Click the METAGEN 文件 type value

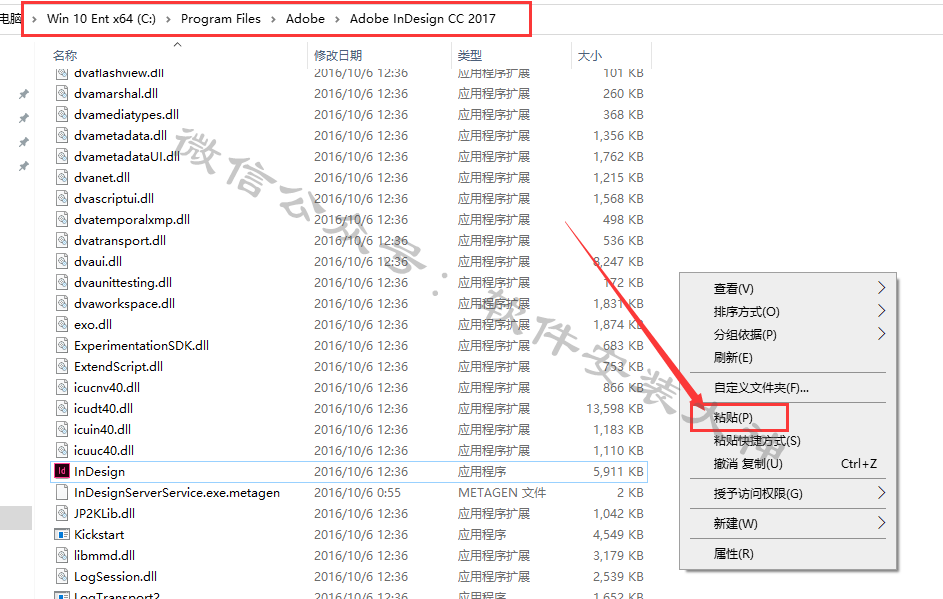502,493
